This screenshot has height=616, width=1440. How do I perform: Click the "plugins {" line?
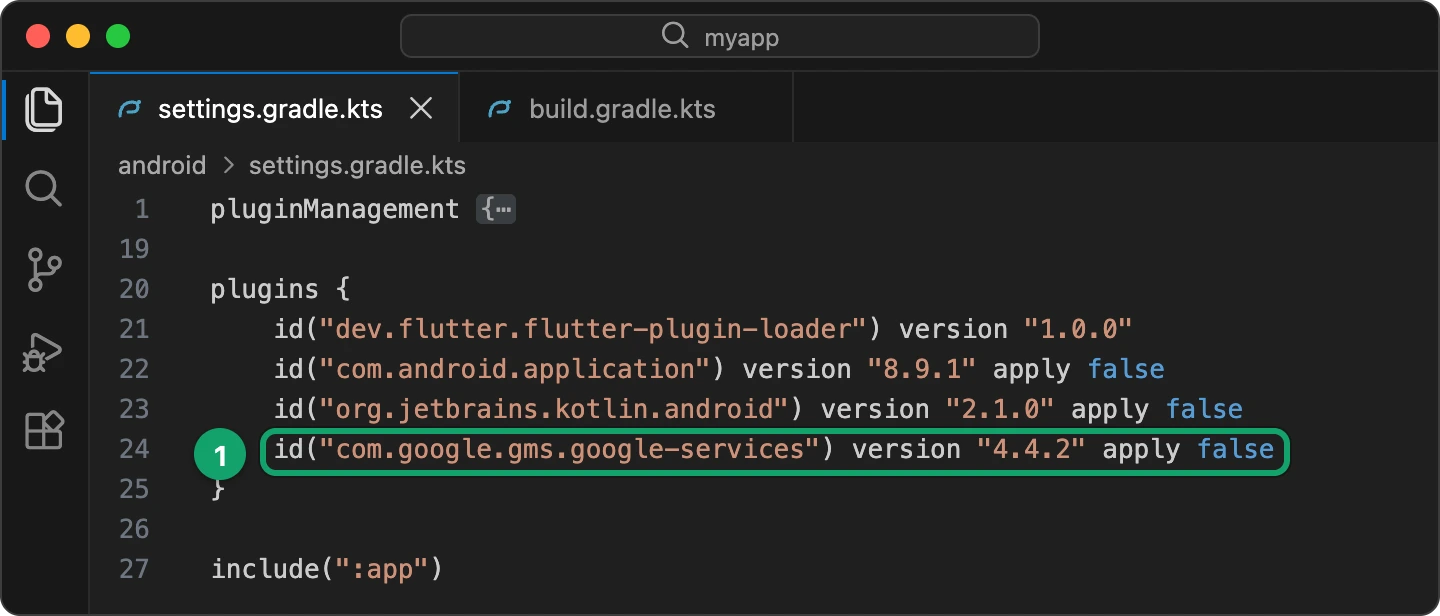coord(280,289)
